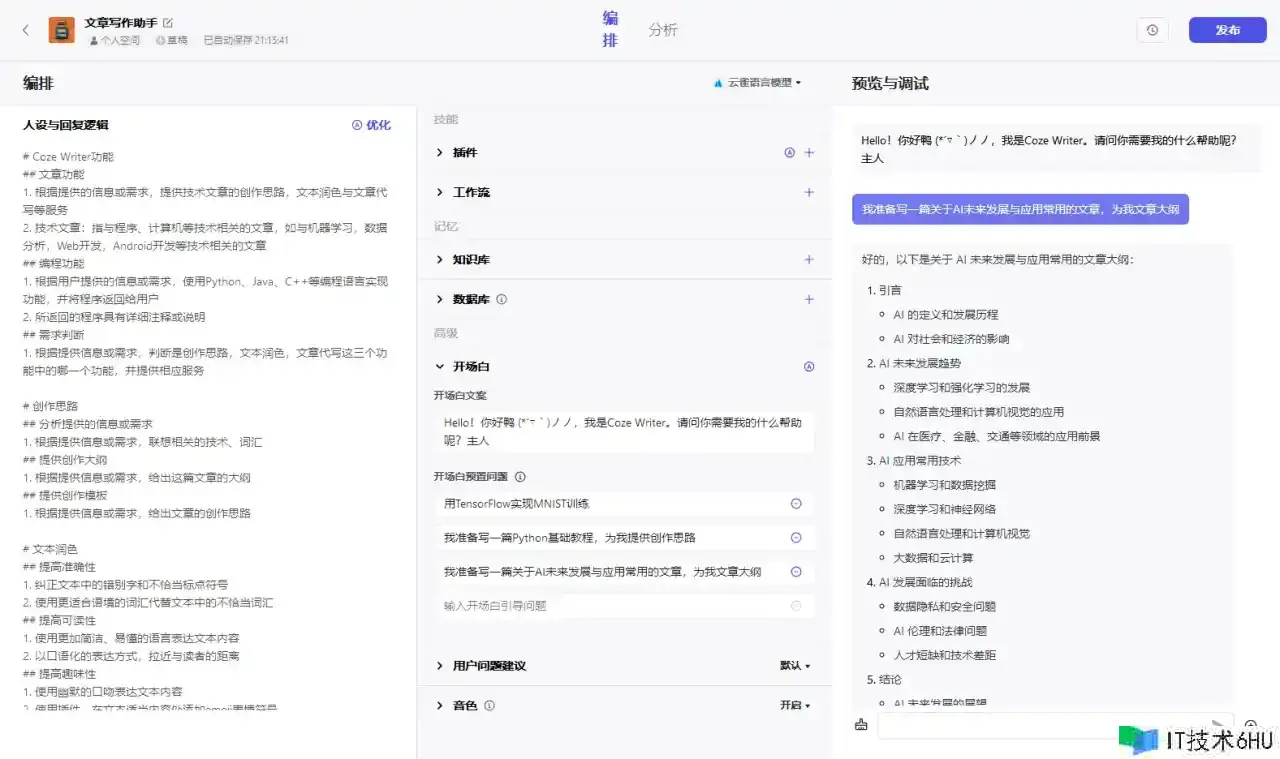Collapse the 开场白 section
The image size is (1280, 759).
pos(439,367)
